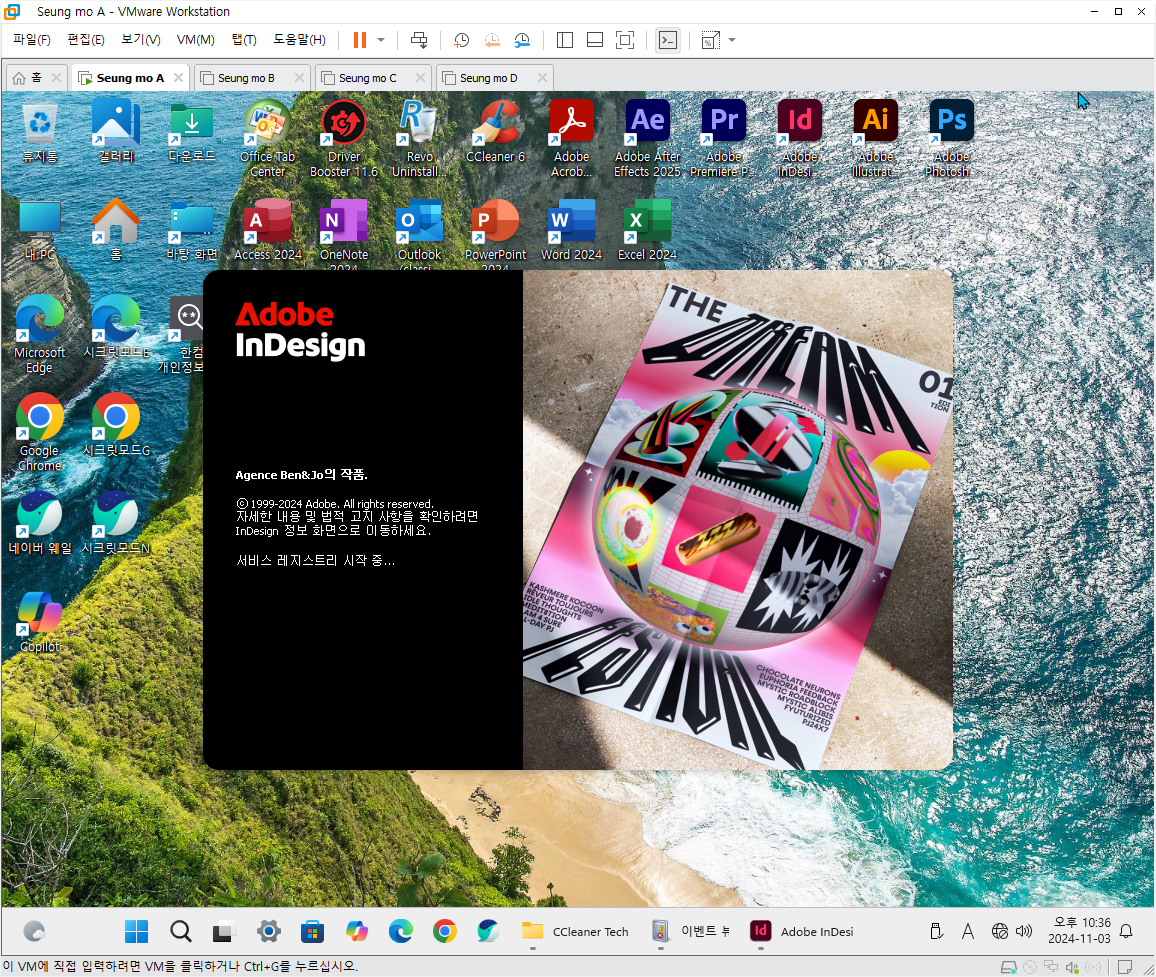Screen dimensions: 1156x977
Task: Open the console view icon
Action: coord(668,40)
